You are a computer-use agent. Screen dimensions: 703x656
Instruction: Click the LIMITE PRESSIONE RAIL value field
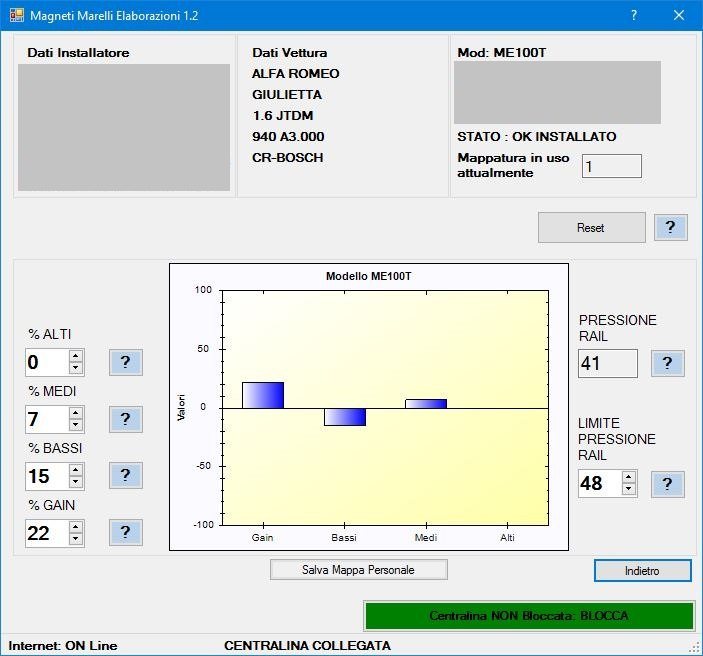click(600, 484)
